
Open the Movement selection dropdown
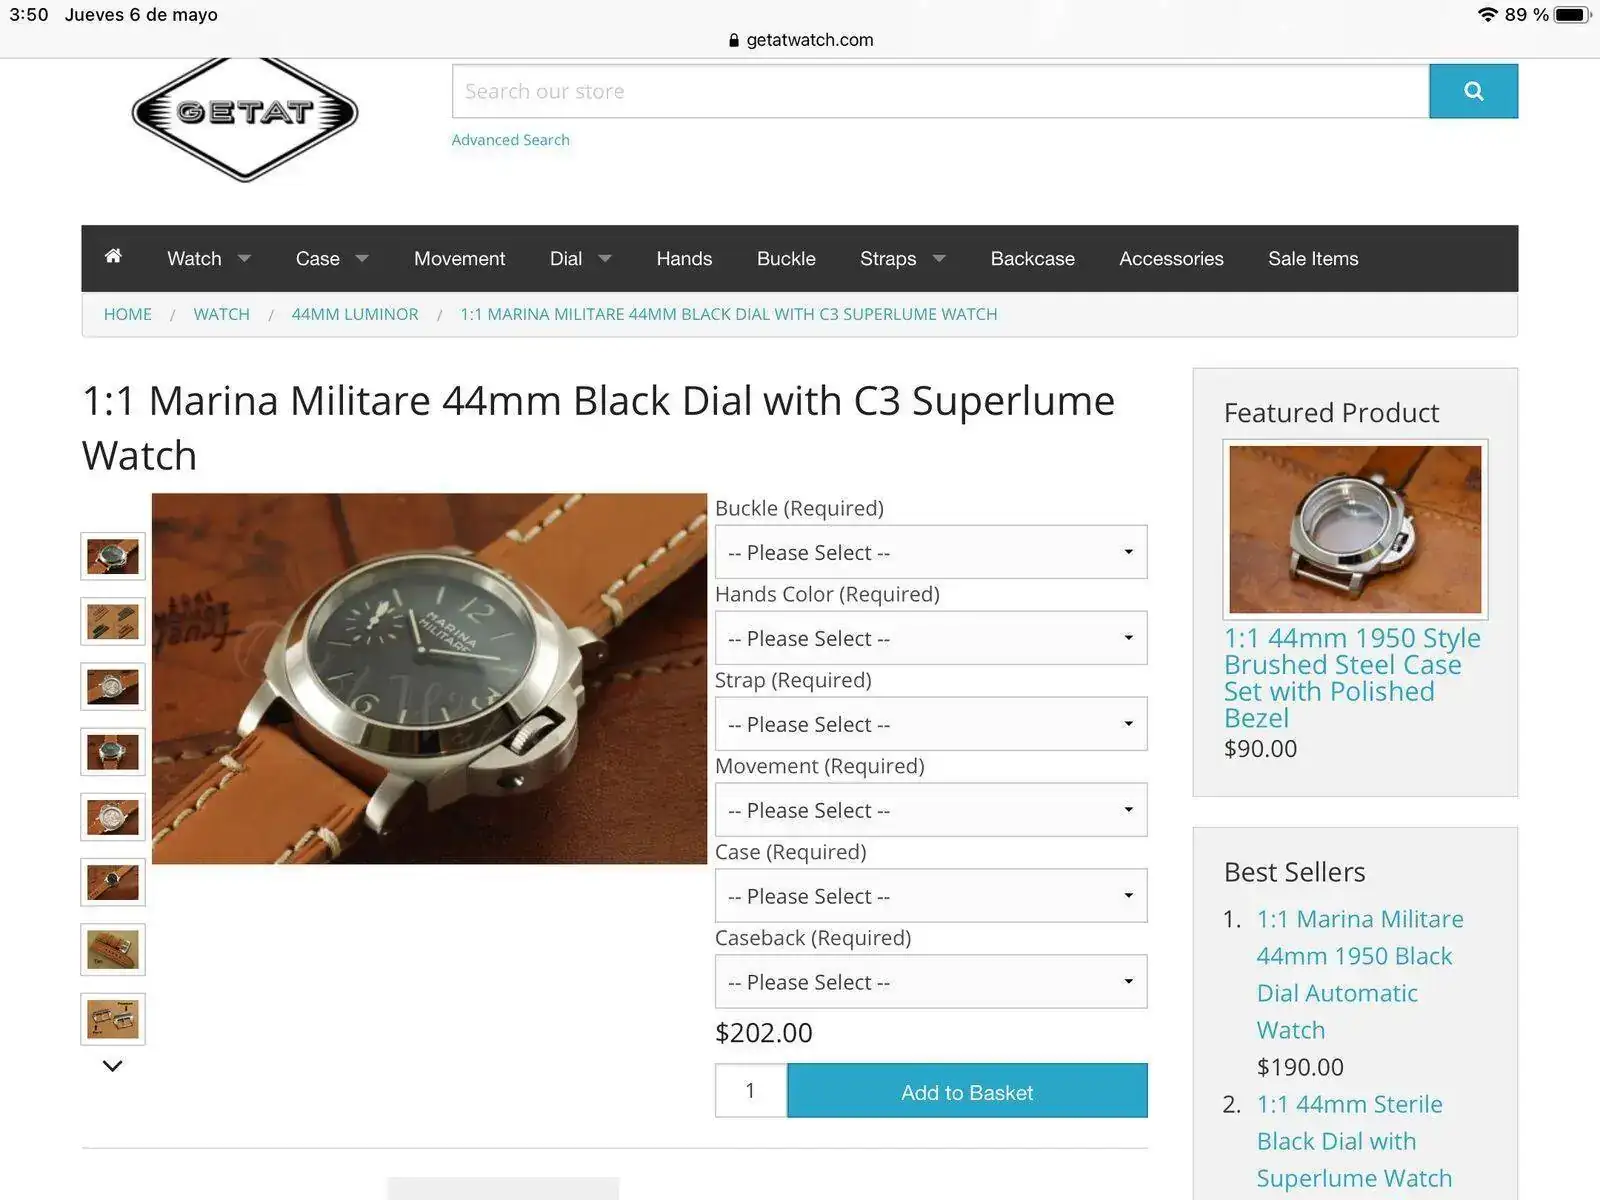[x=931, y=810]
